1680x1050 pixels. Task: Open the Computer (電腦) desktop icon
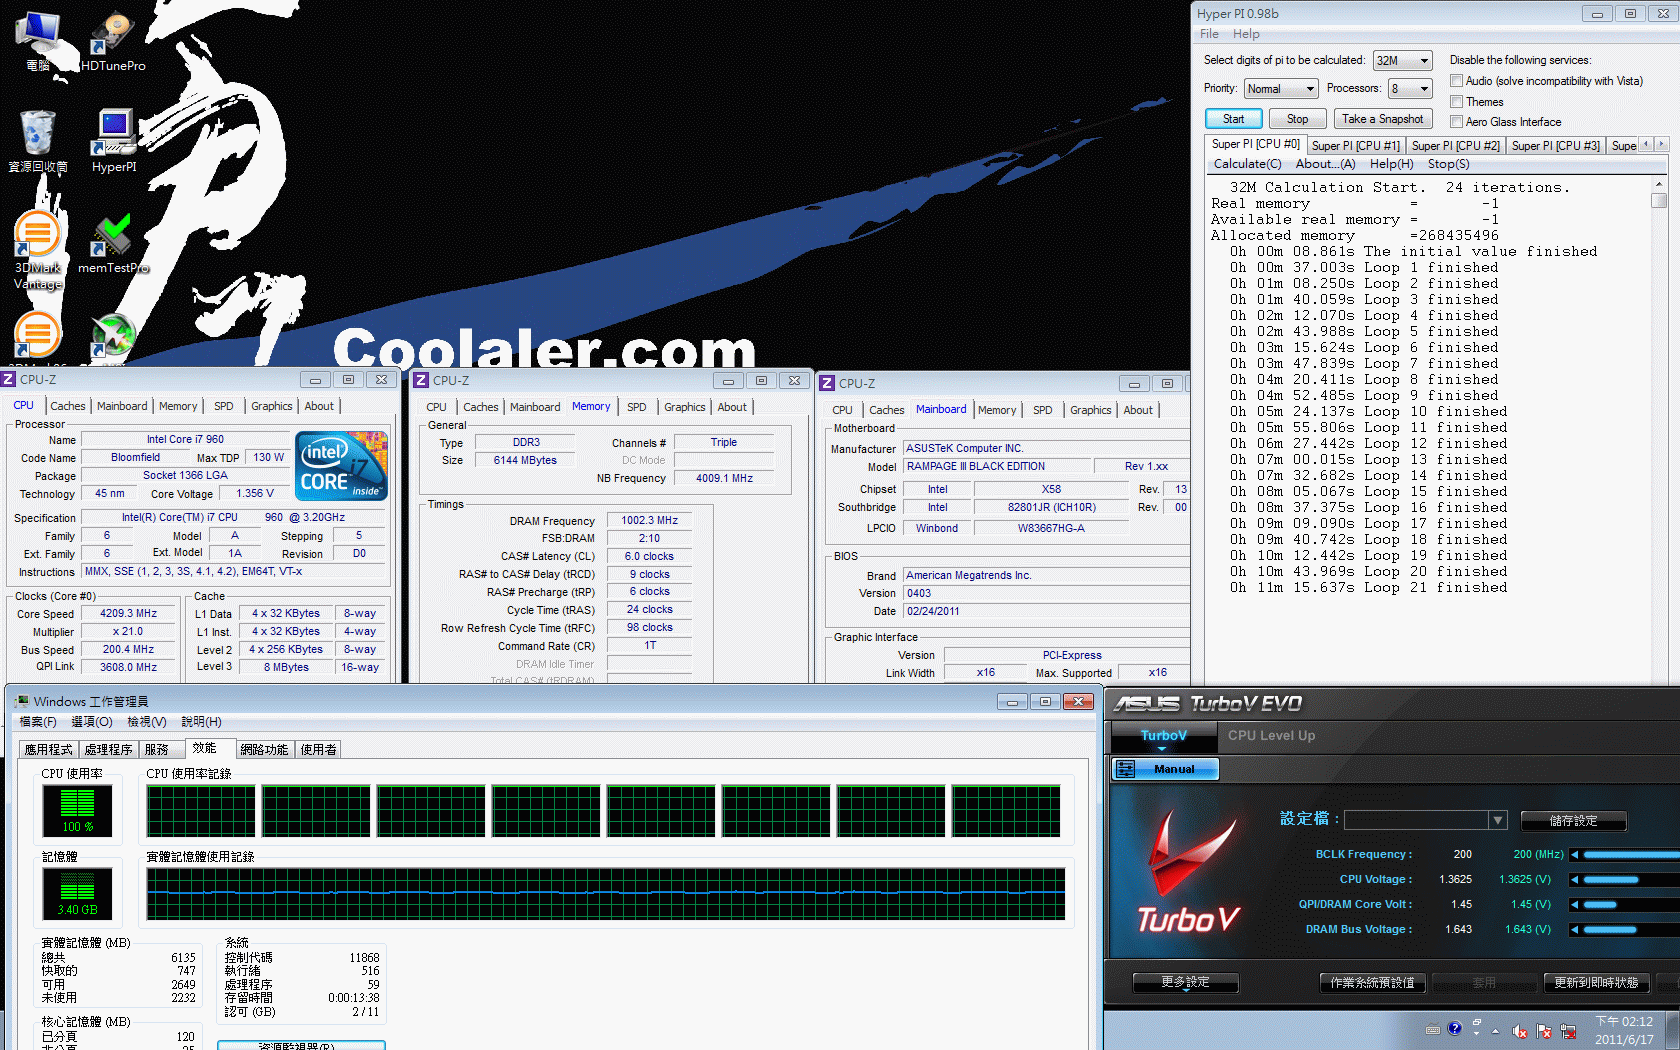coord(38,40)
